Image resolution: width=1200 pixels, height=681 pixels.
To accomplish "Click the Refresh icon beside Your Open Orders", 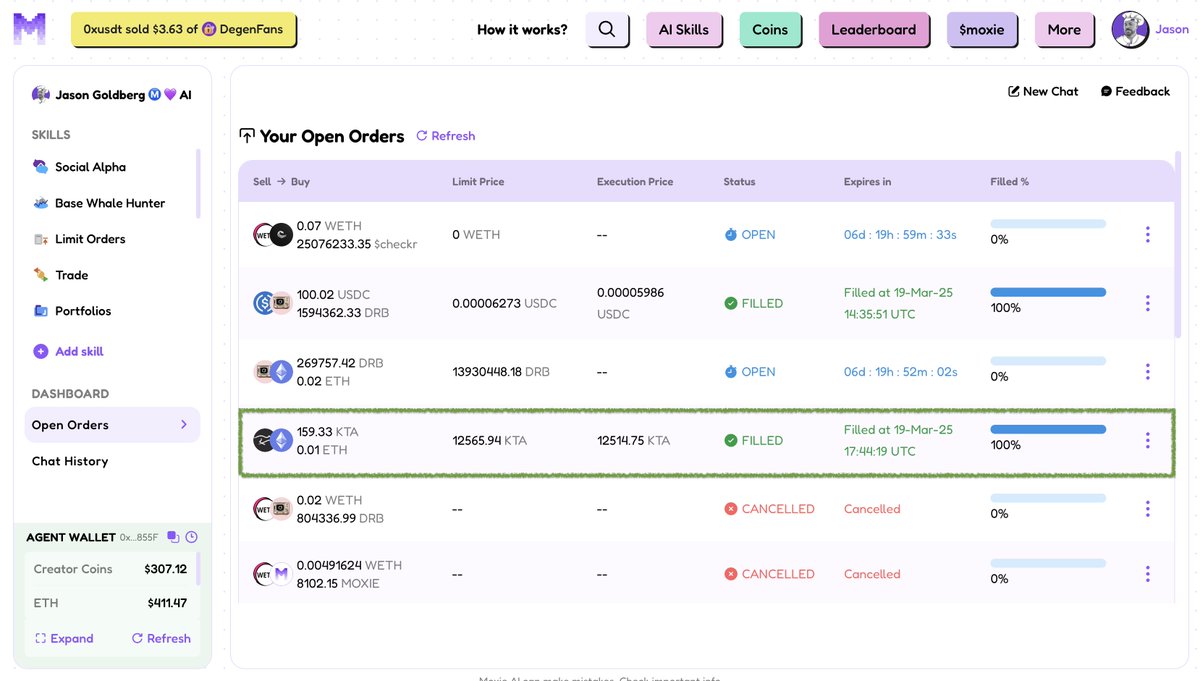I will 422,136.
